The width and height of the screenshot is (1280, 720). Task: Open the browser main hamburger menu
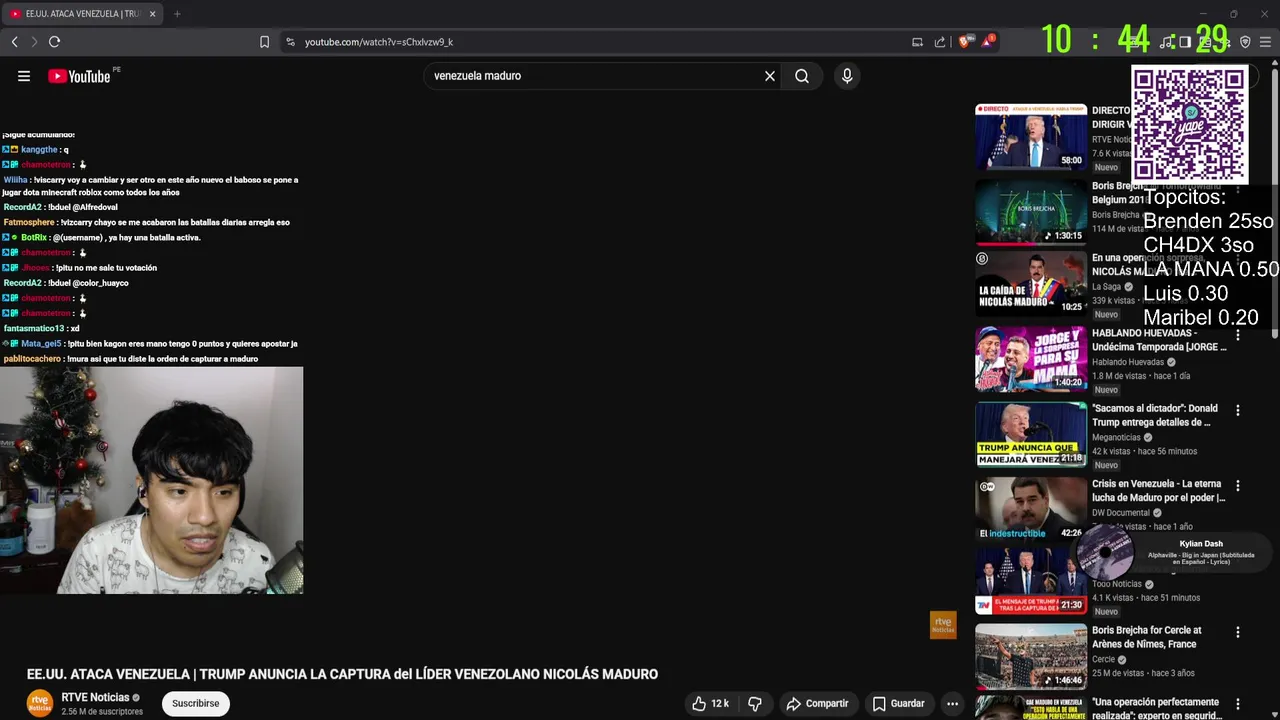click(x=1265, y=42)
